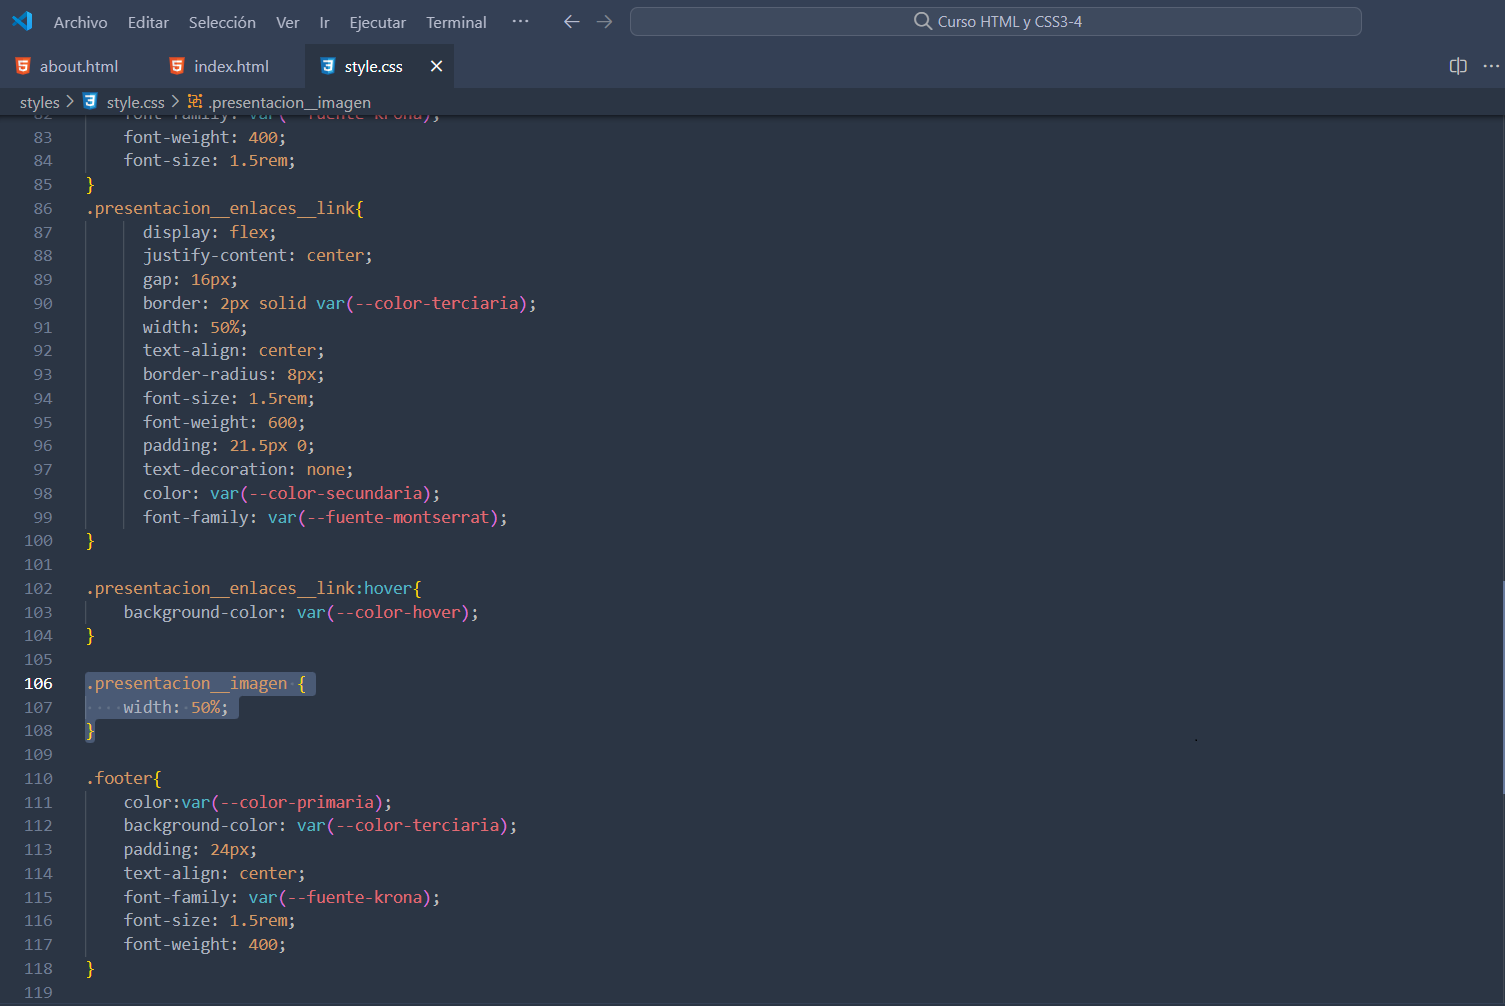This screenshot has height=1006, width=1505.
Task: Open the Ejecutar menu
Action: pos(377,22)
